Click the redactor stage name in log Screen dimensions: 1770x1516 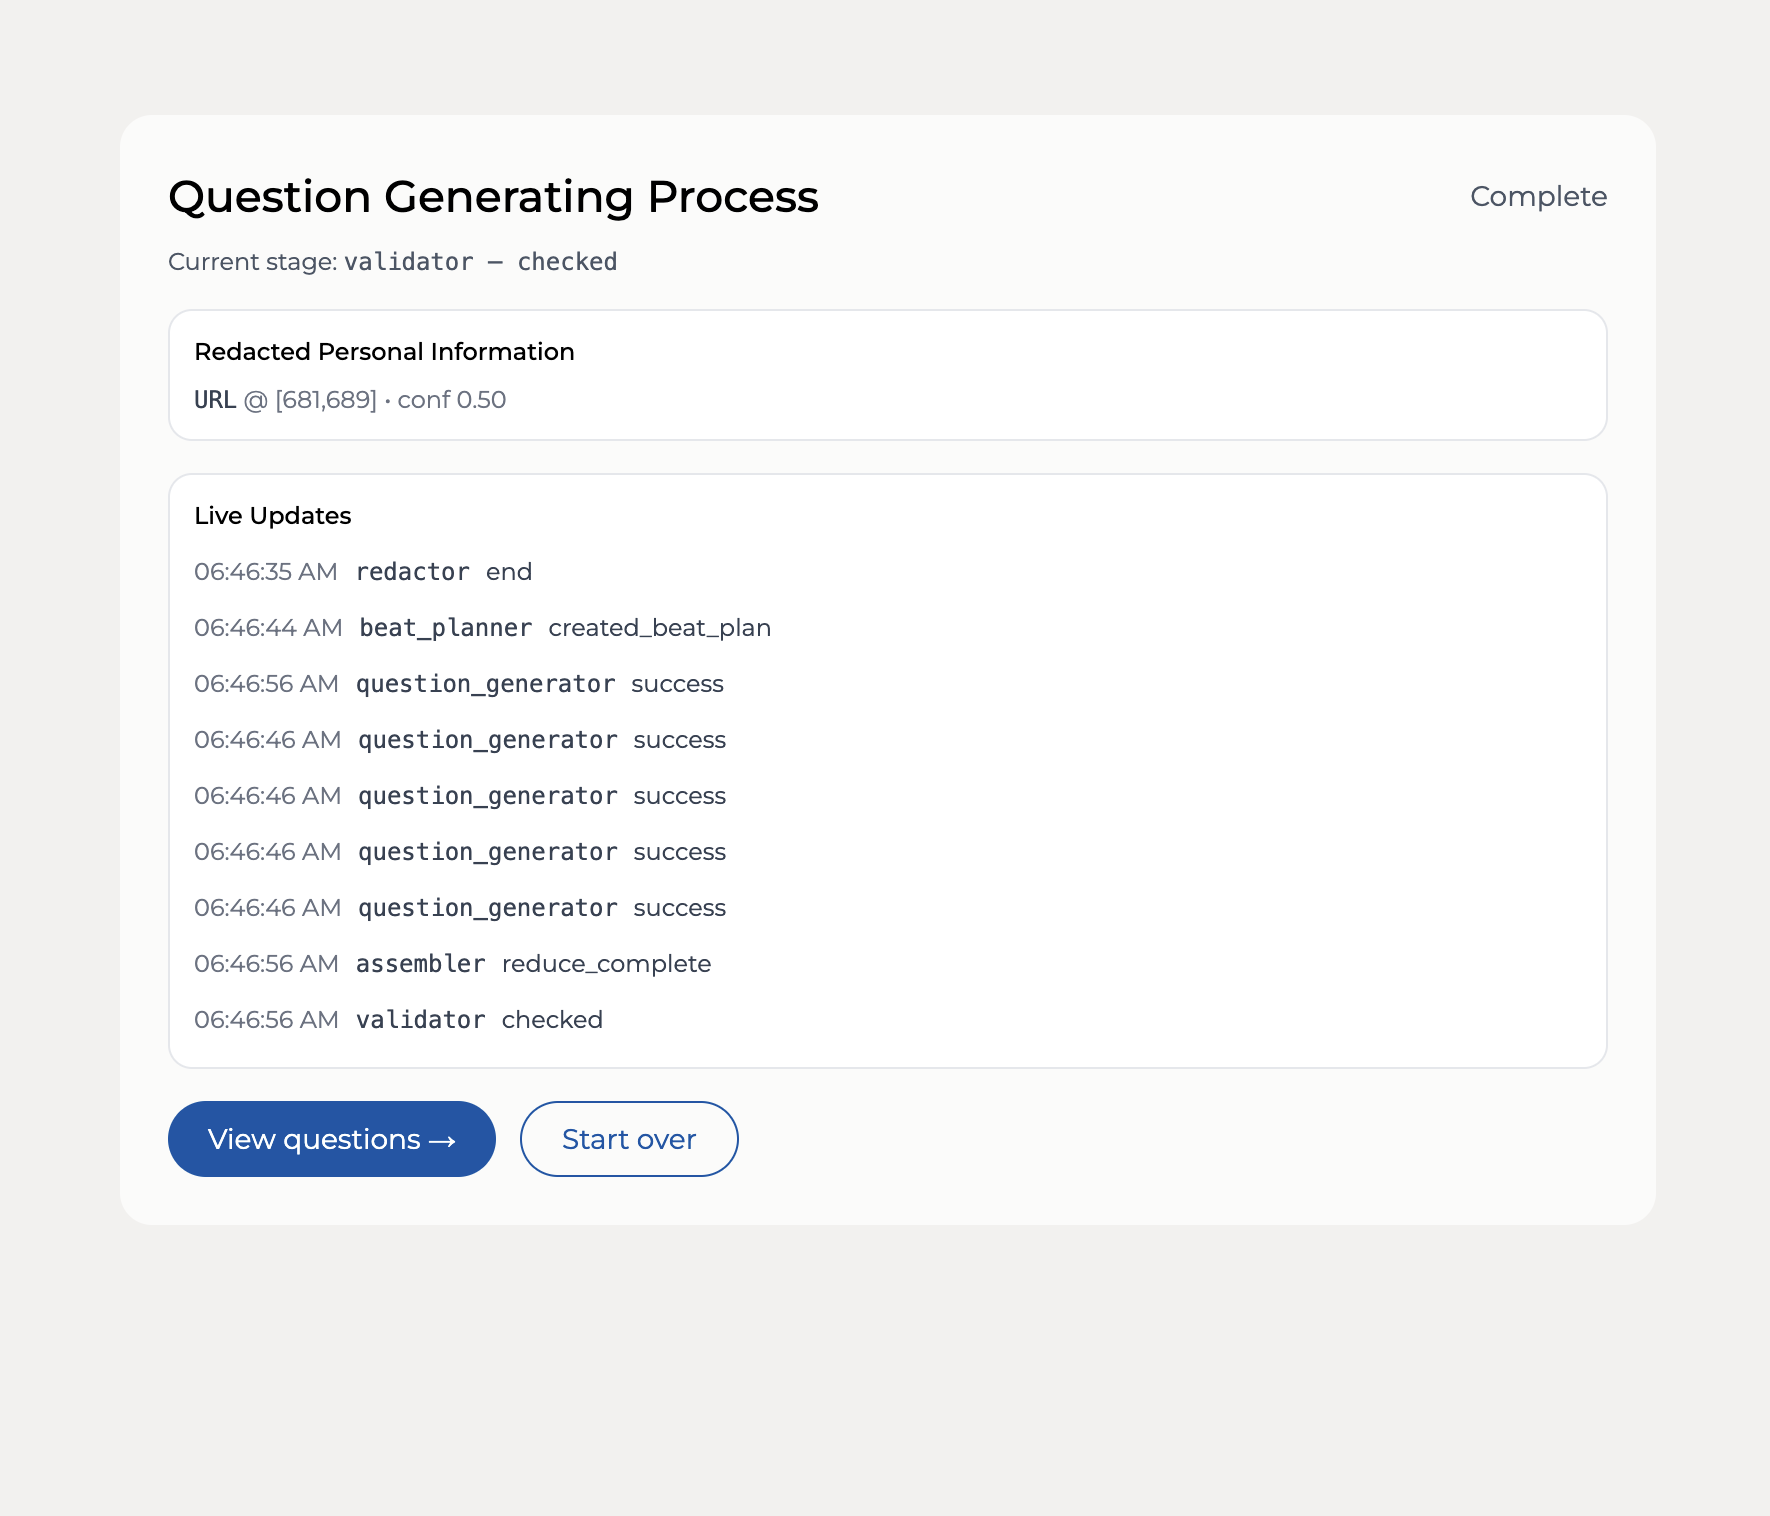pos(412,572)
